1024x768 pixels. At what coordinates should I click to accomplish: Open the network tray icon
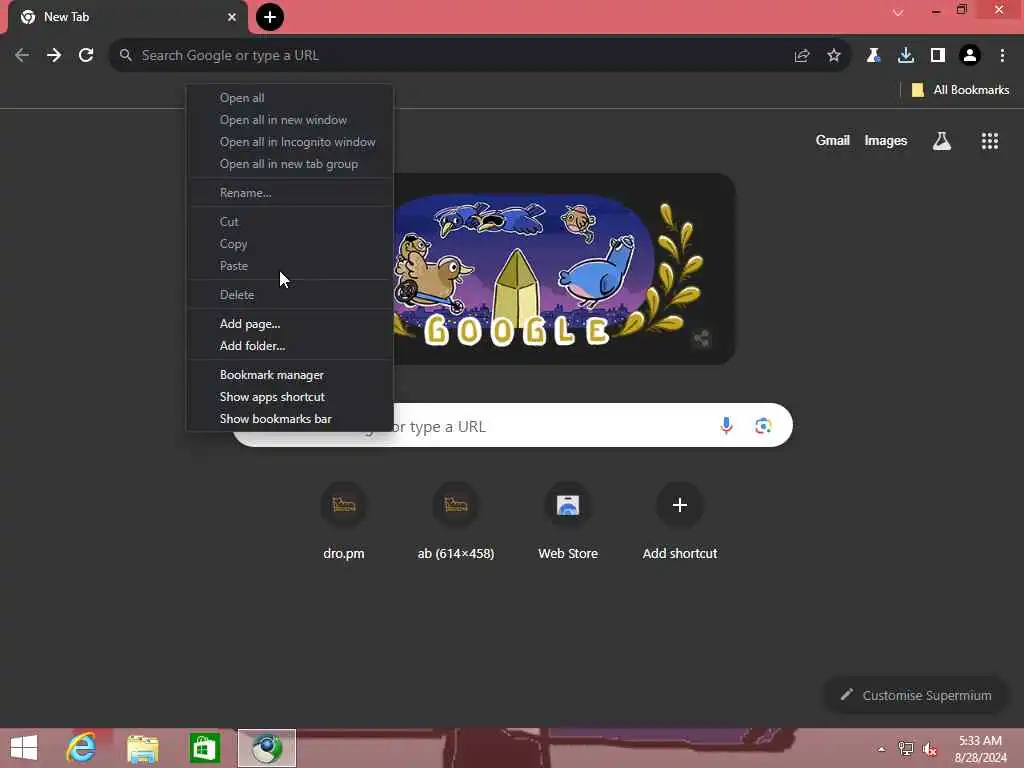point(906,749)
